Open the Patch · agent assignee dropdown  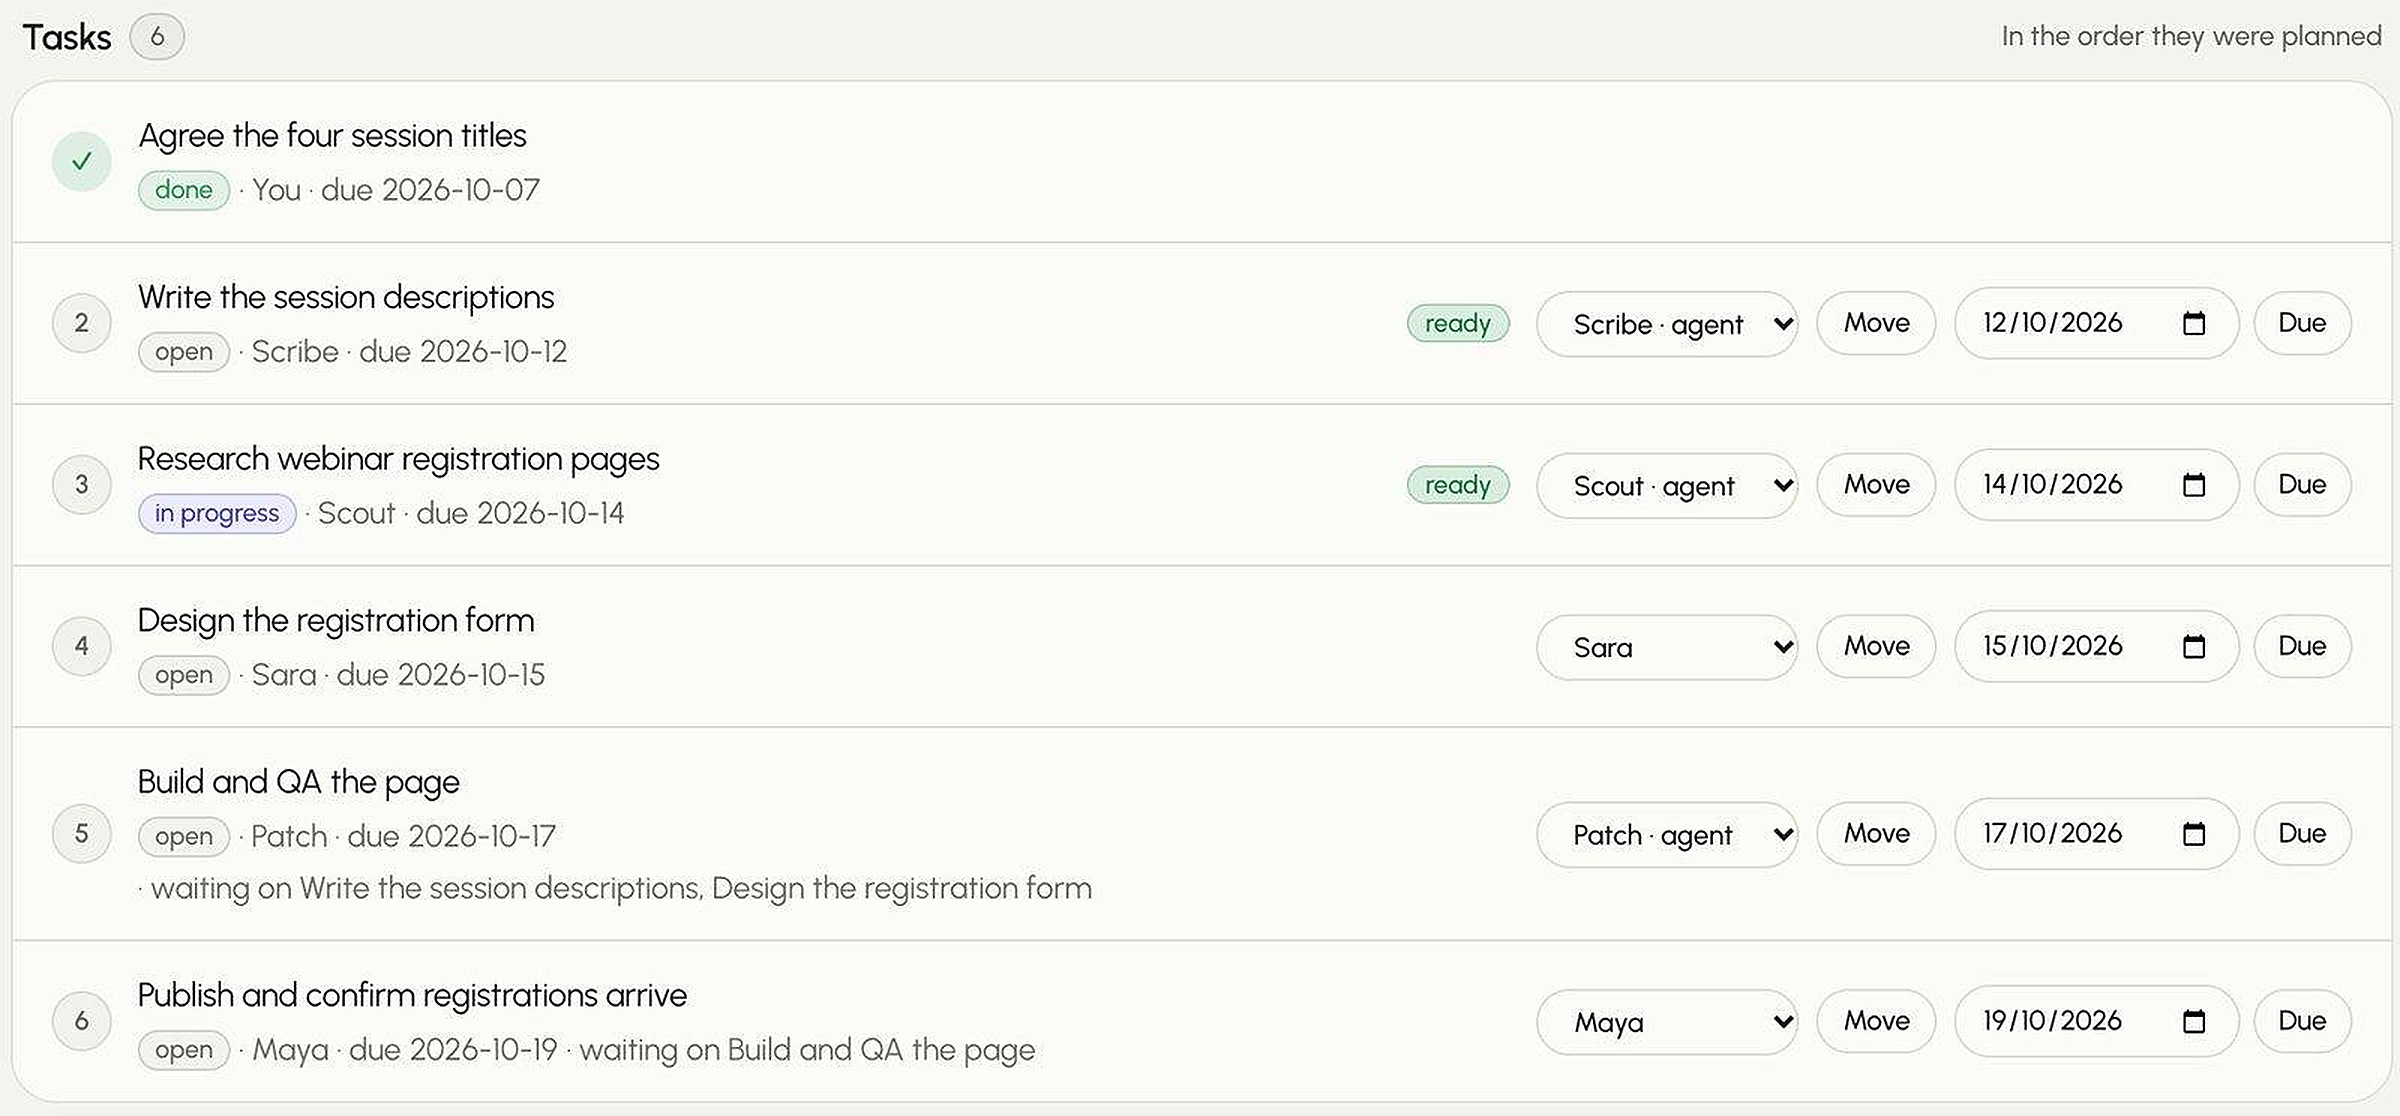[x=1667, y=834]
